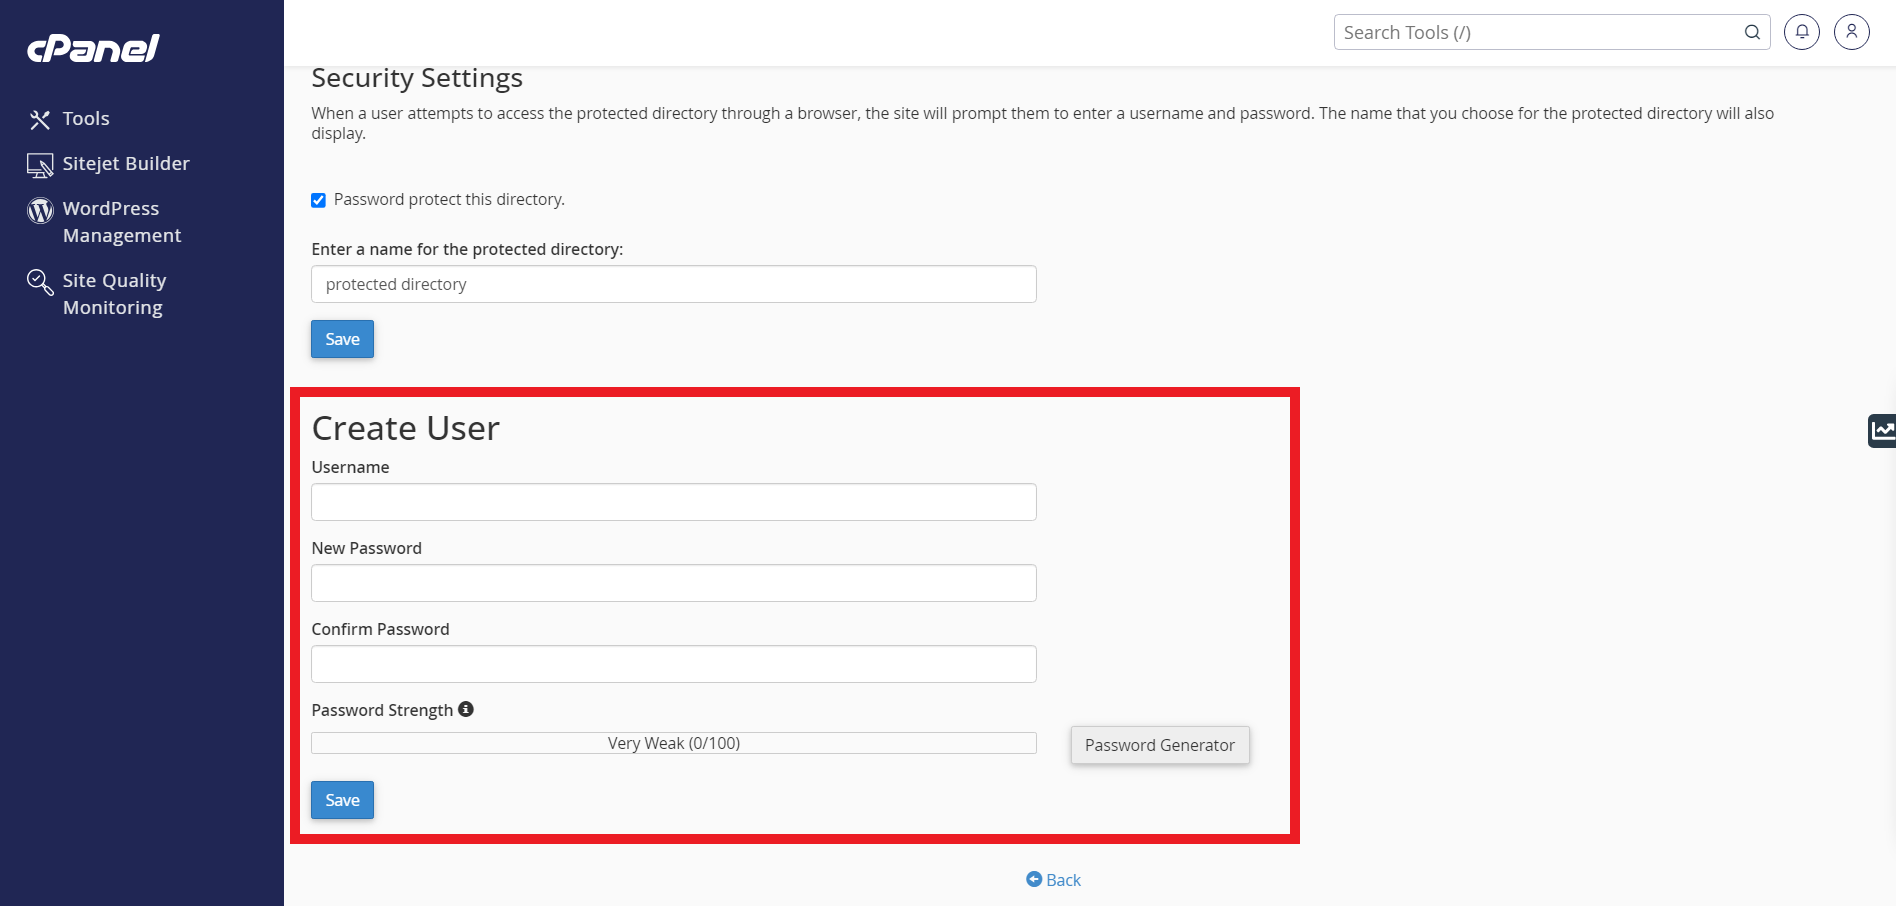Open the notifications bell icon
The width and height of the screenshot is (1896, 906).
pos(1802,32)
